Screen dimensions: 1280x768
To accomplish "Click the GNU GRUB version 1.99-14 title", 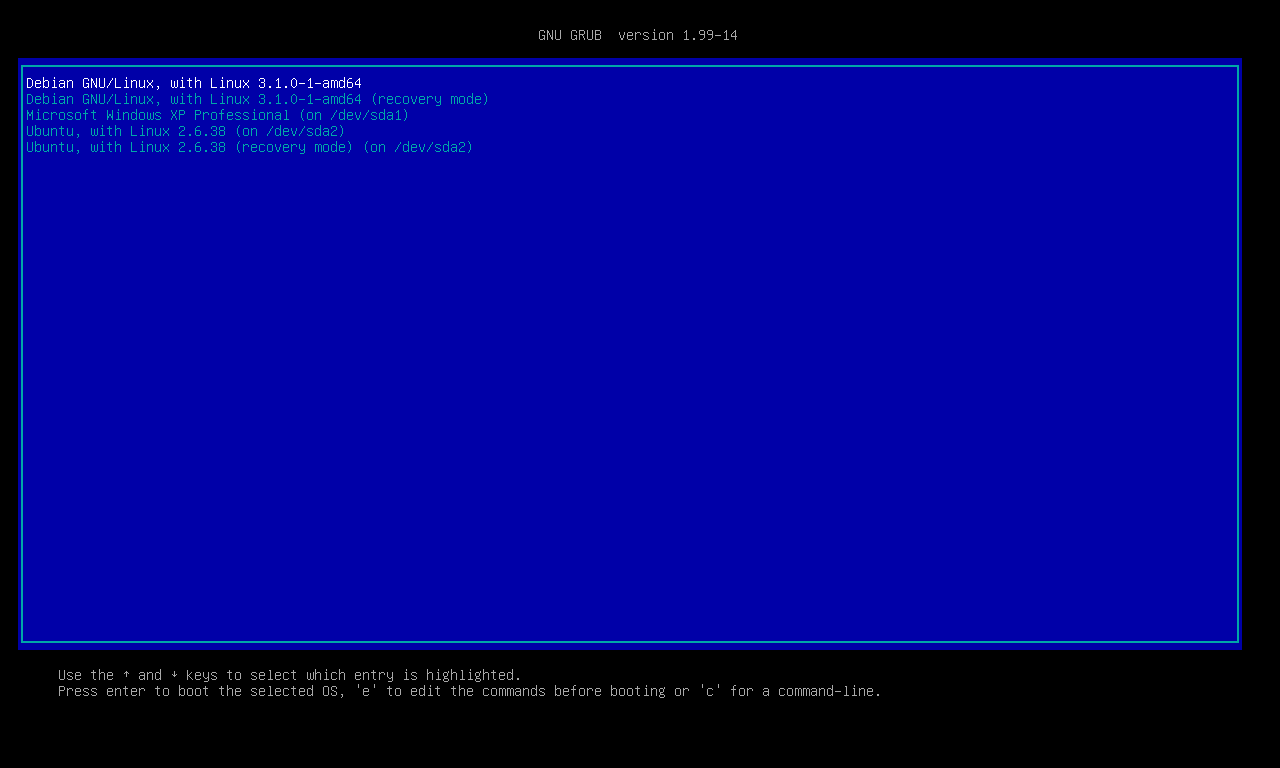I will [x=638, y=35].
